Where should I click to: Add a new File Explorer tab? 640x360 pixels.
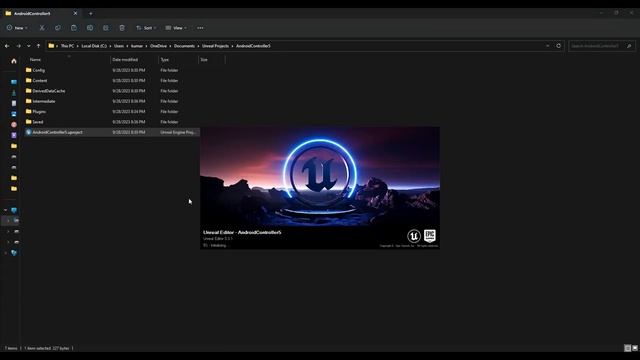click(91, 13)
